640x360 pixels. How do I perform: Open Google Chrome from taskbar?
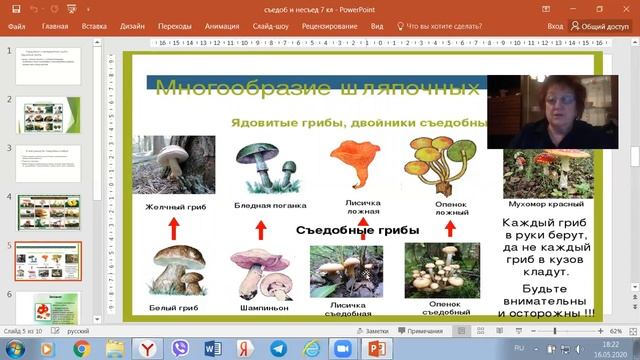[82, 349]
